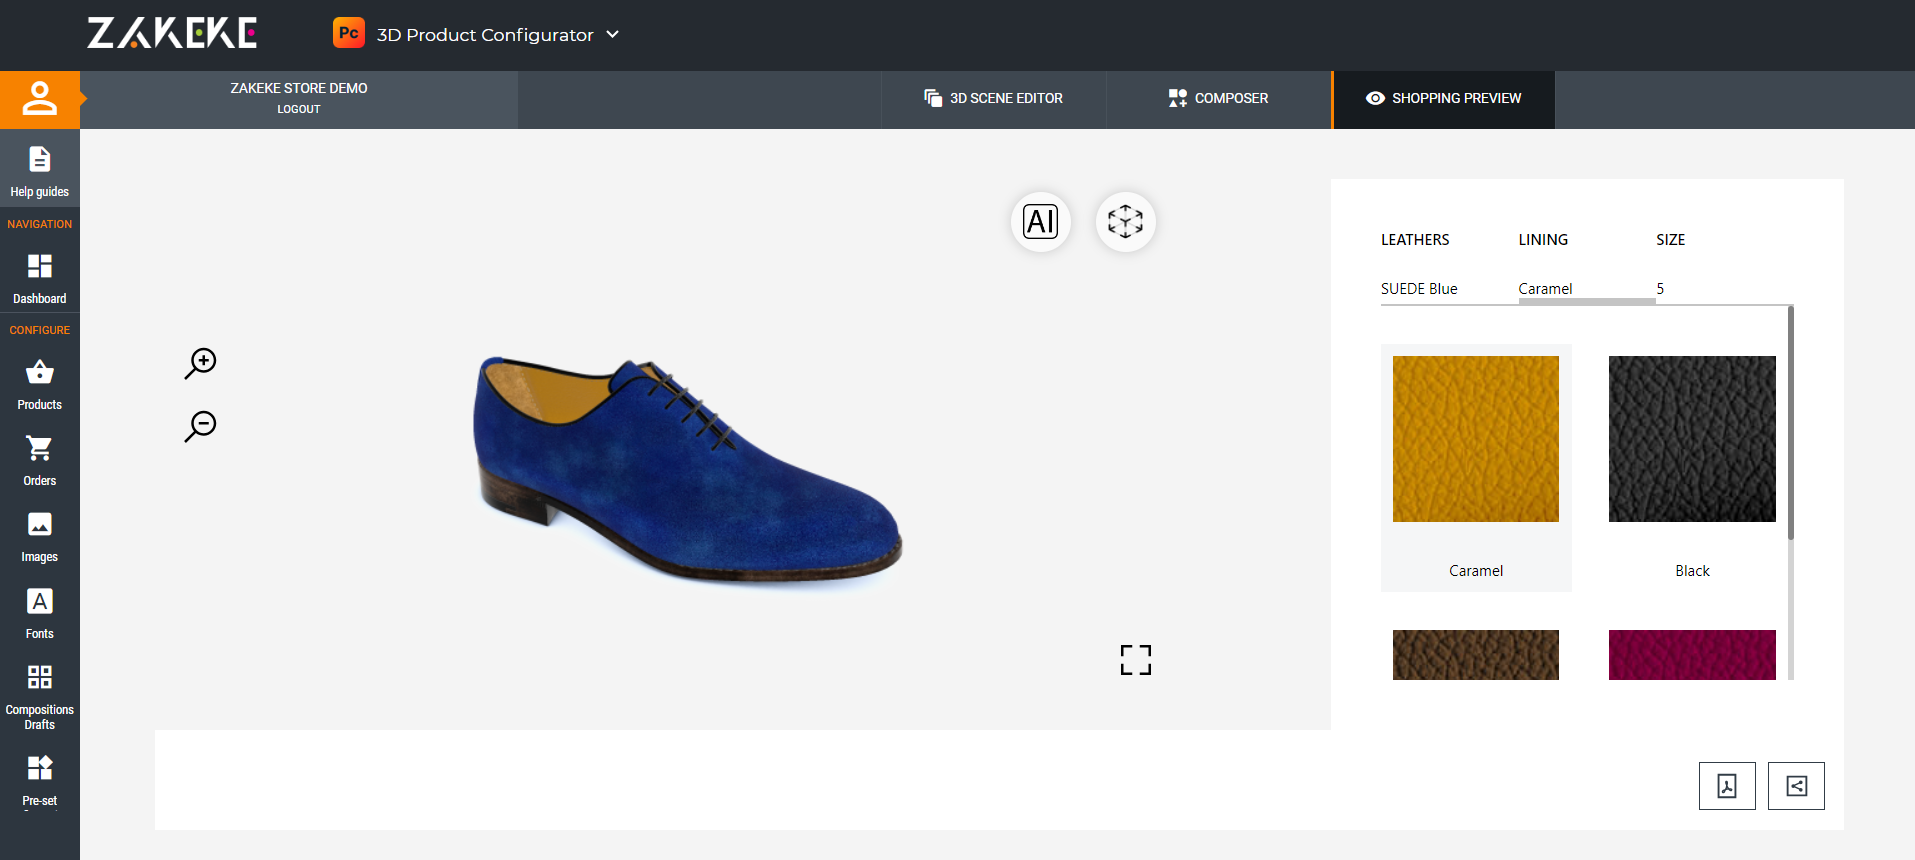Click ZAKEKE STORE DEMO store name
This screenshot has height=860, width=1915.
(299, 88)
